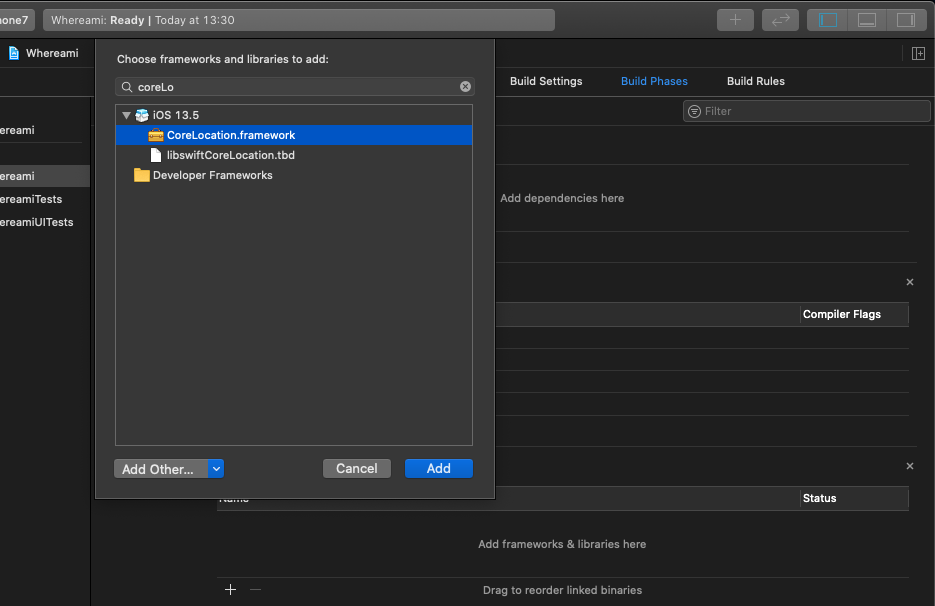The height and width of the screenshot is (606, 935).
Task: Click the Library plus button in toolbar
Action: 735,20
